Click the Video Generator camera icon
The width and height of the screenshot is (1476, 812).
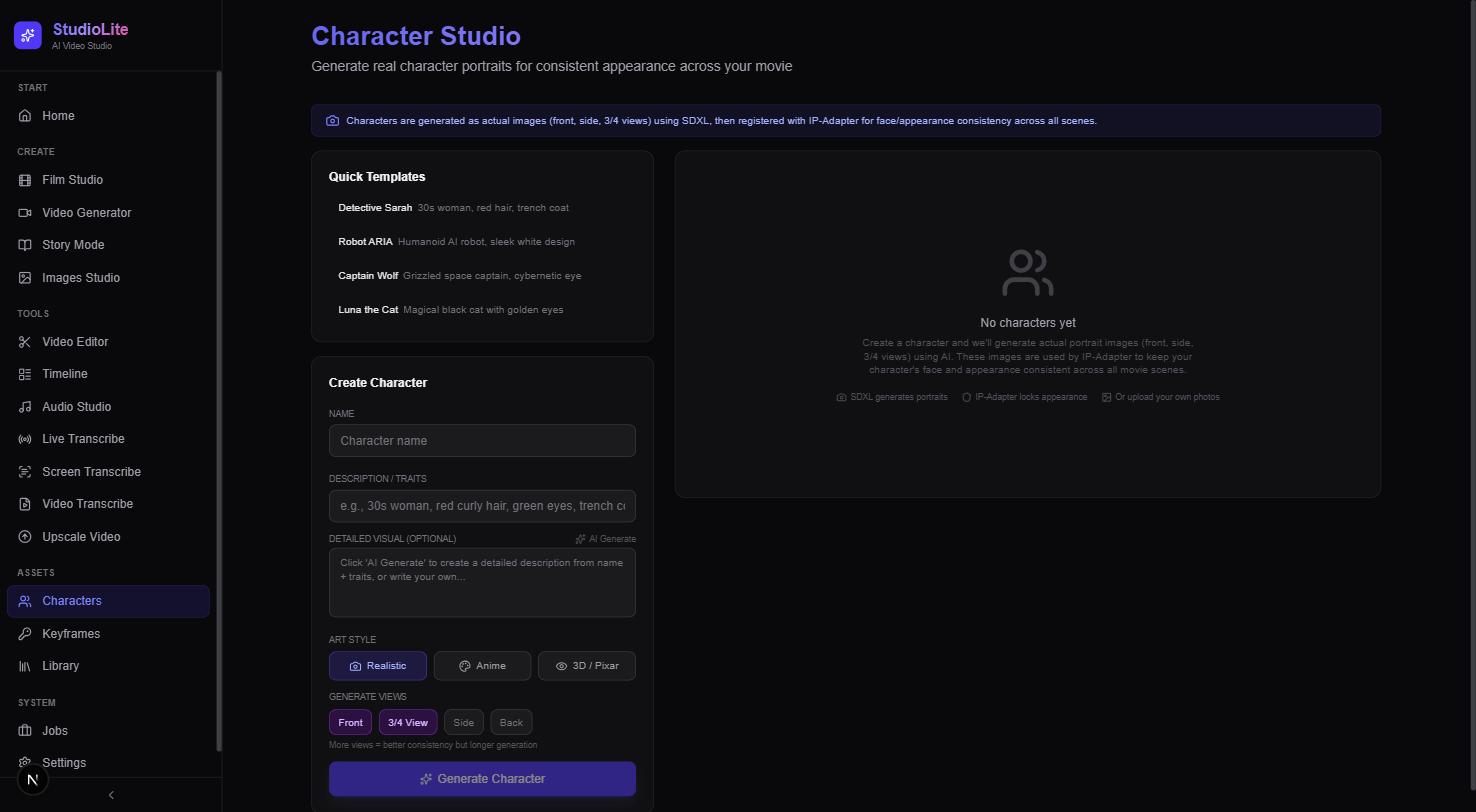pyautogui.click(x=25, y=213)
